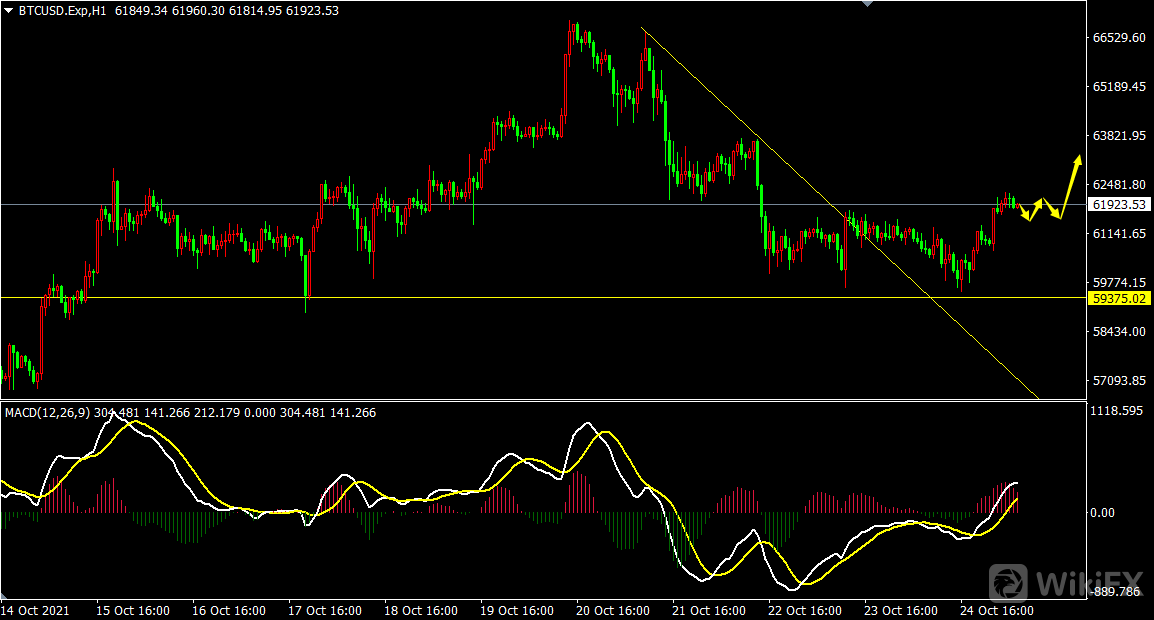Click the low value 61814.95 in header
The width and height of the screenshot is (1154, 620).
(x=255, y=11)
